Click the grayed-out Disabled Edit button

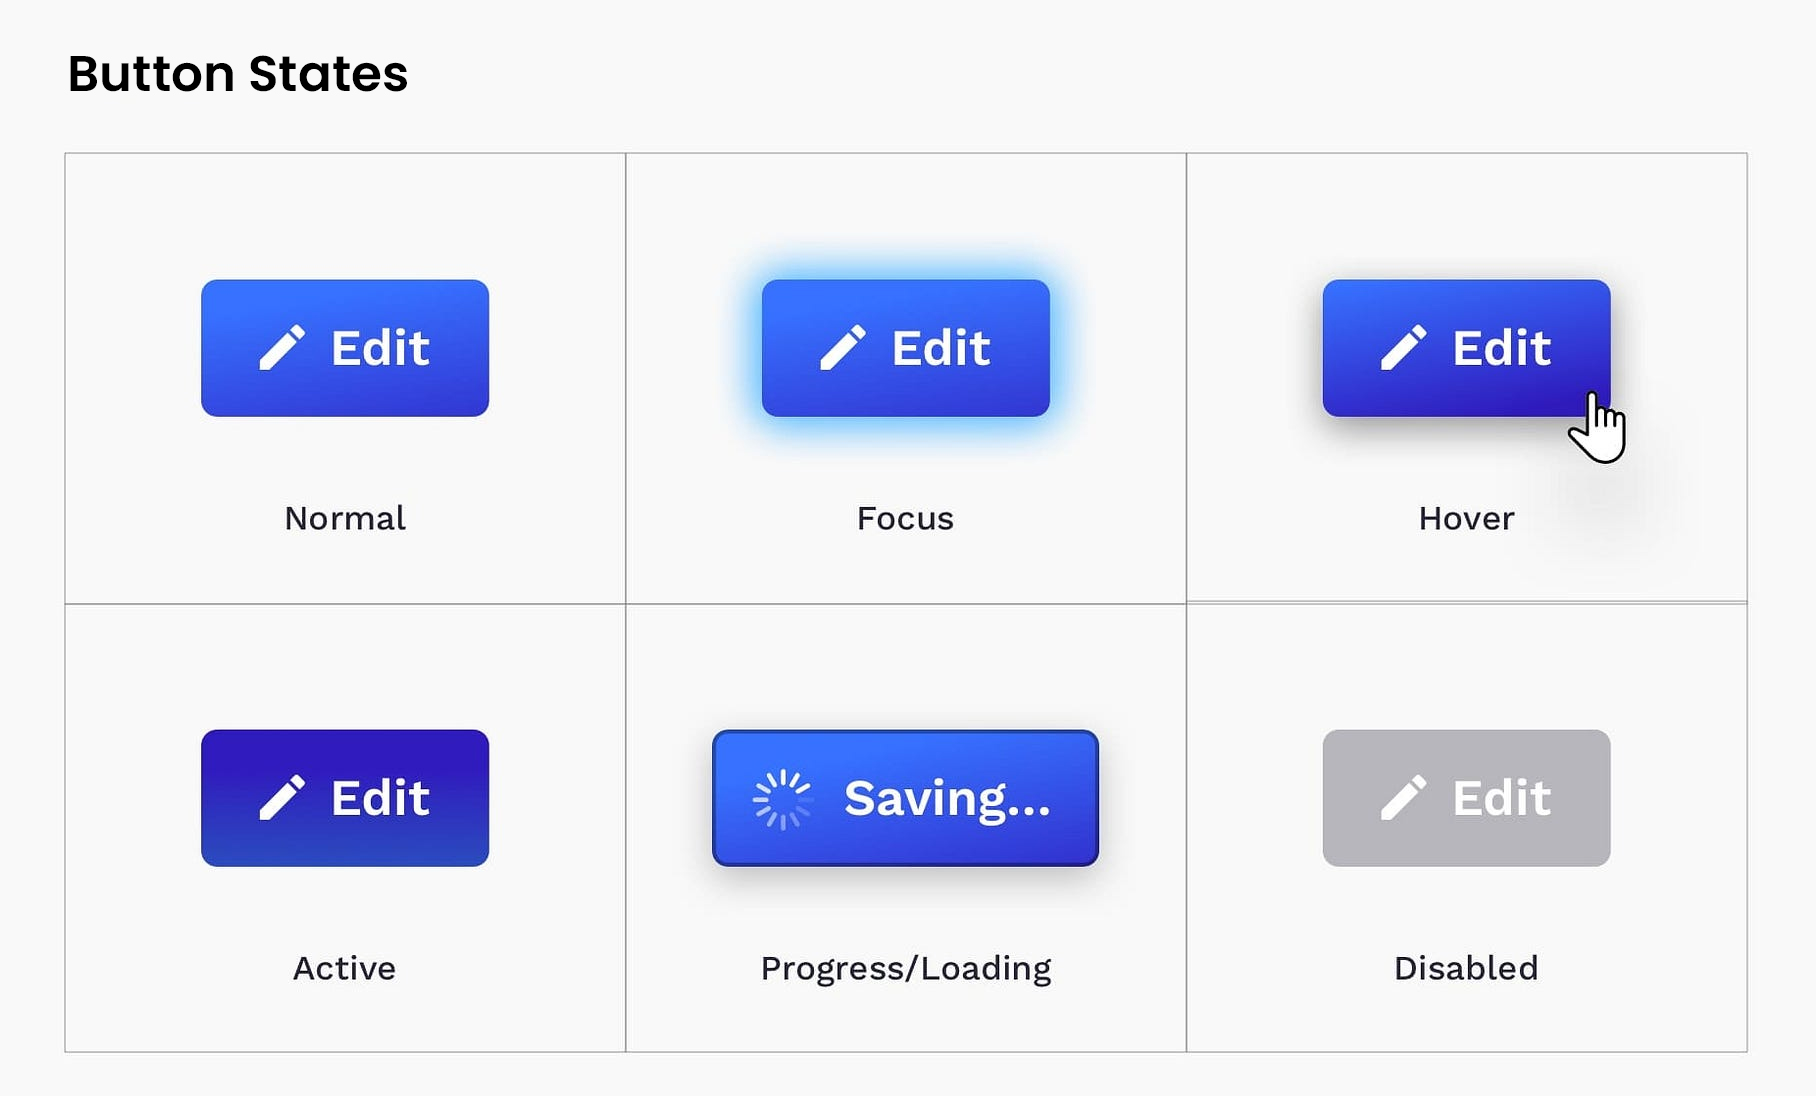pos(1466,797)
